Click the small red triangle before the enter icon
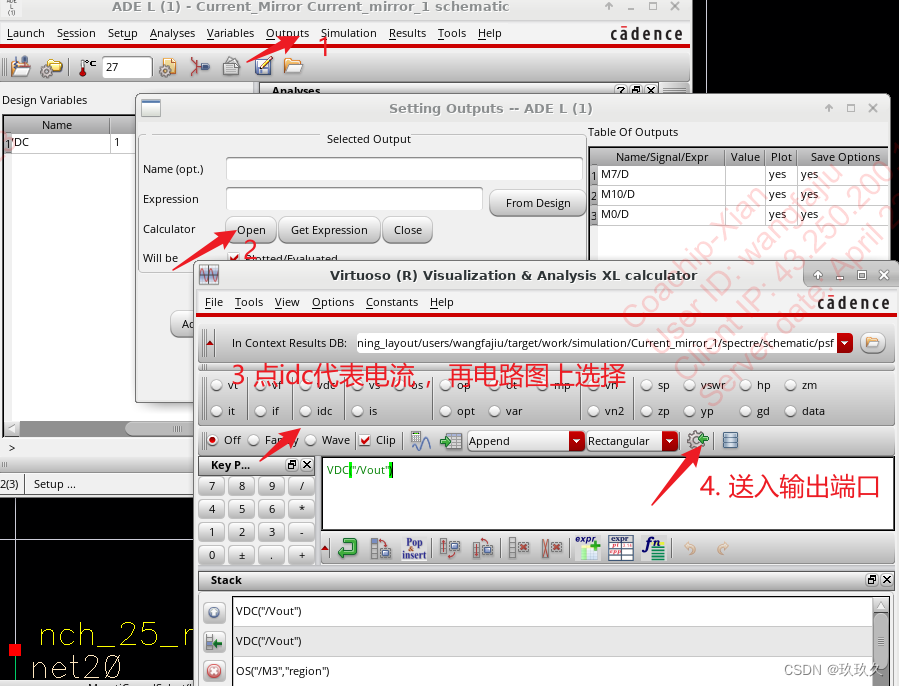This screenshot has width=899, height=686. (x=325, y=549)
